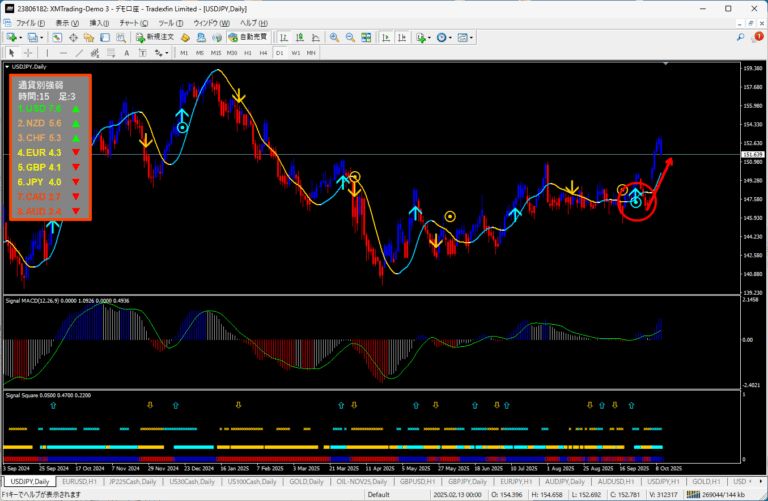Expand the new chart dropdown arrow

tap(22, 37)
